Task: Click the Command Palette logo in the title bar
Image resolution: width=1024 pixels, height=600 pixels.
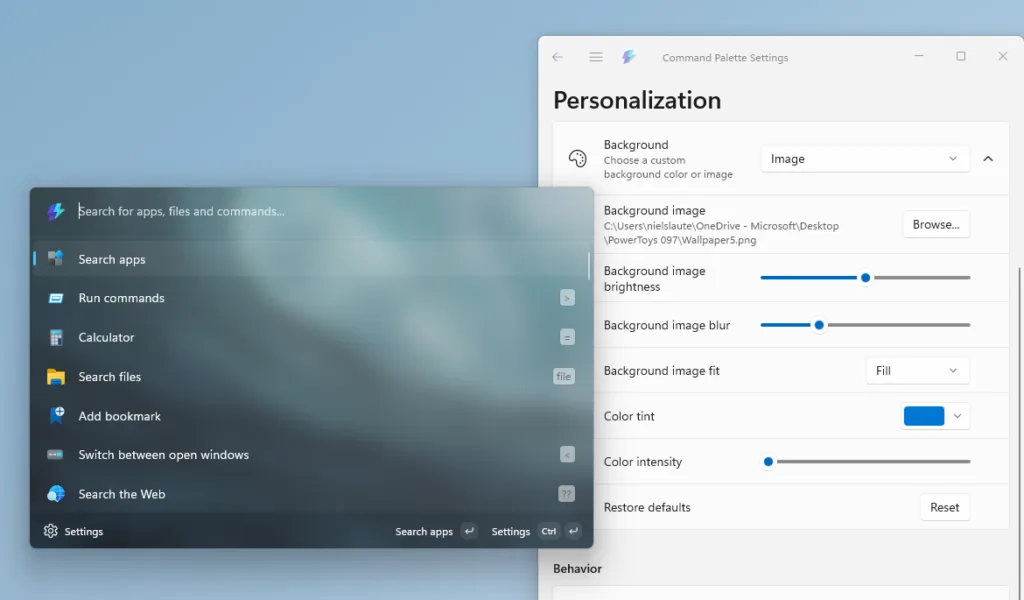Action: tap(628, 57)
